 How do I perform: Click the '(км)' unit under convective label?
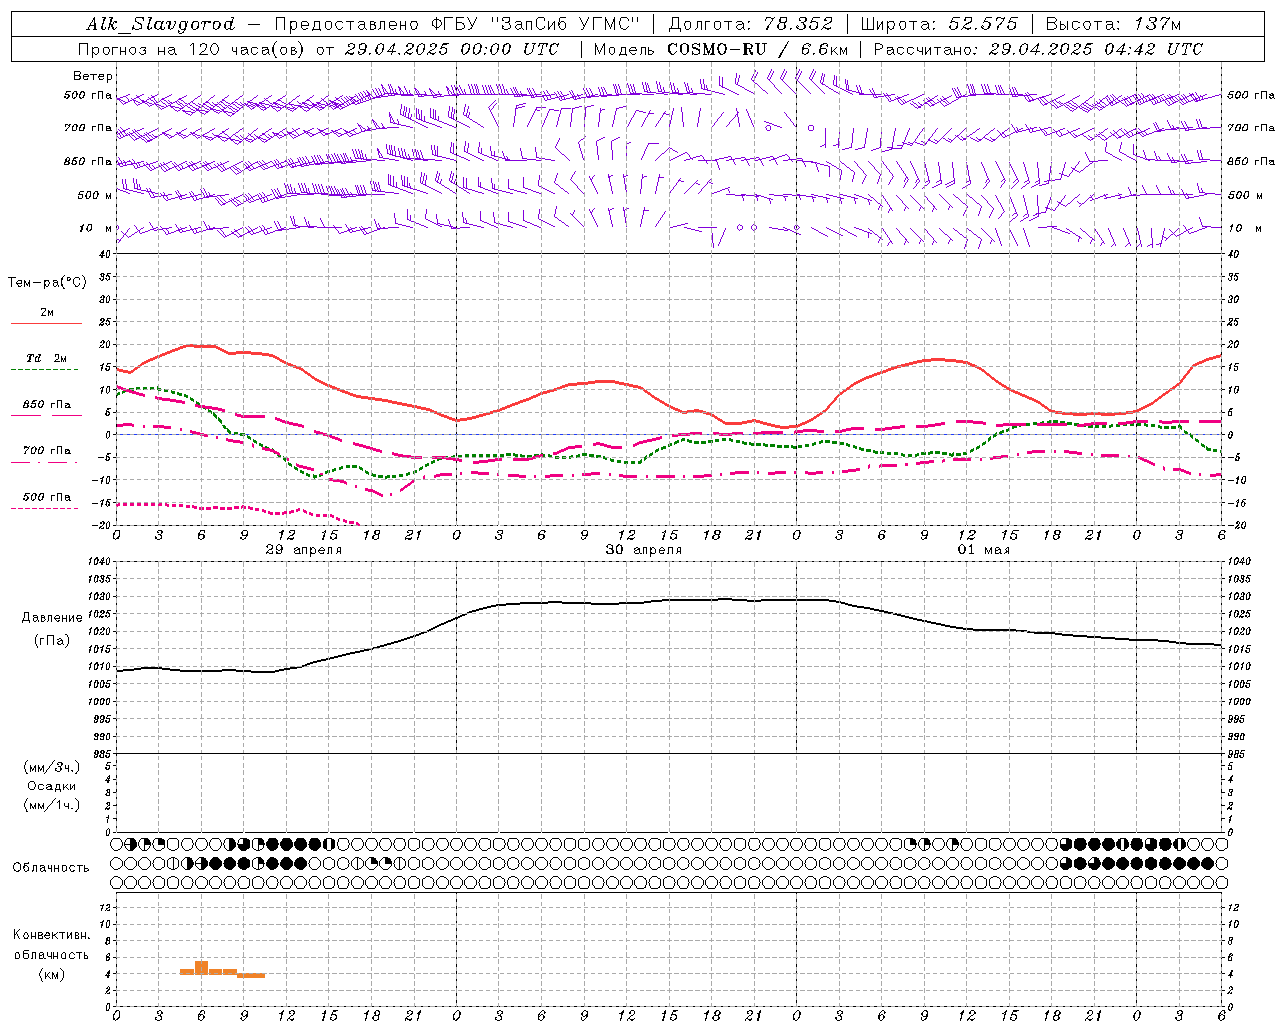click(51, 974)
